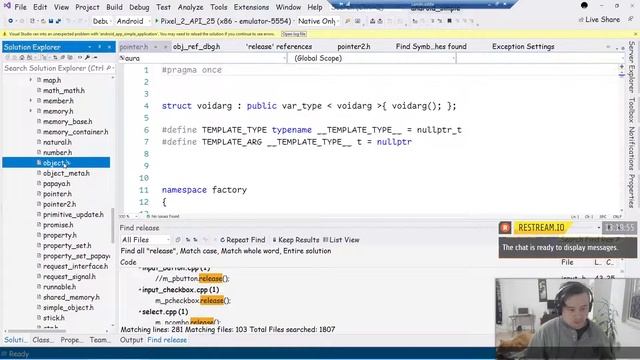Close the pointer.h tab
The height and width of the screenshot is (360, 640).
click(x=165, y=47)
